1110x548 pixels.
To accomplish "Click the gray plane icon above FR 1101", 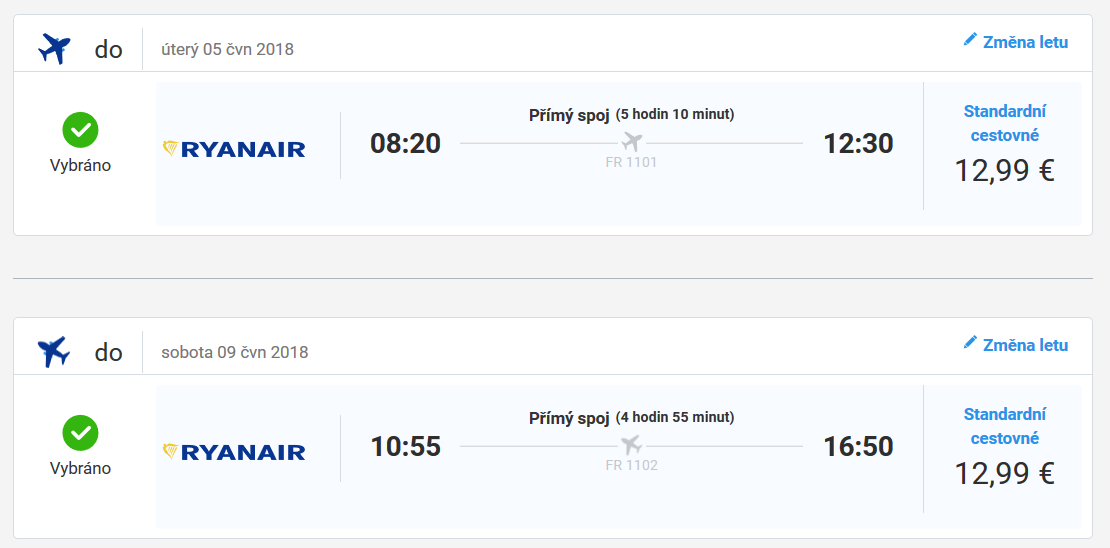I will [x=631, y=142].
